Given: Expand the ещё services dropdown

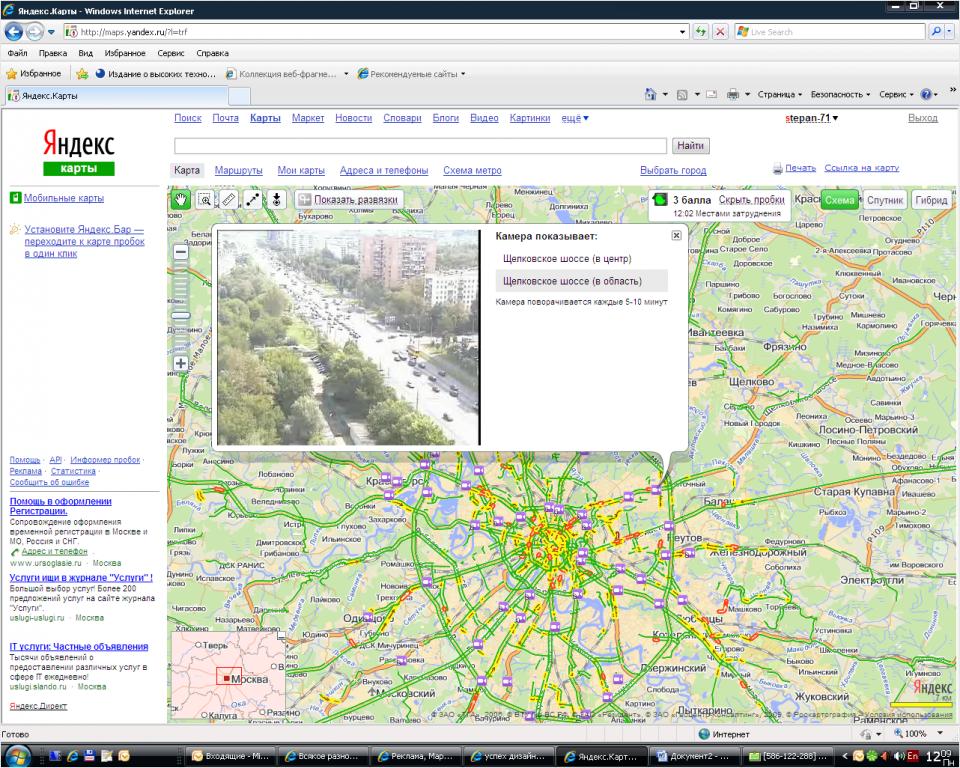Looking at the screenshot, I should pyautogui.click(x=574, y=118).
